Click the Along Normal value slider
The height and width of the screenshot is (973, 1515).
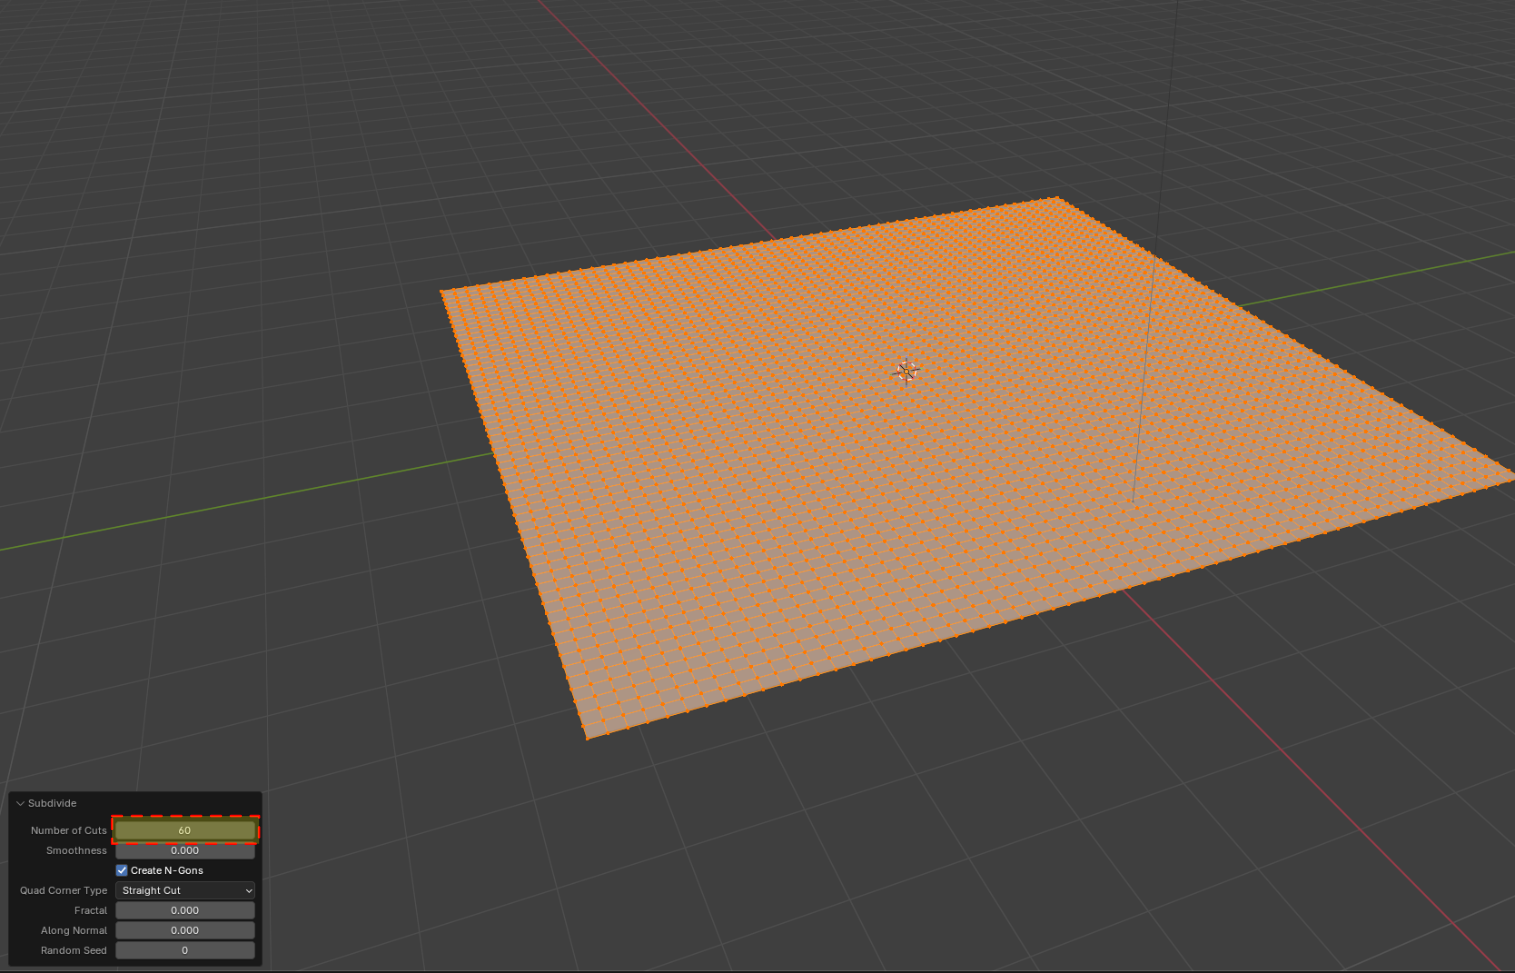pos(185,930)
